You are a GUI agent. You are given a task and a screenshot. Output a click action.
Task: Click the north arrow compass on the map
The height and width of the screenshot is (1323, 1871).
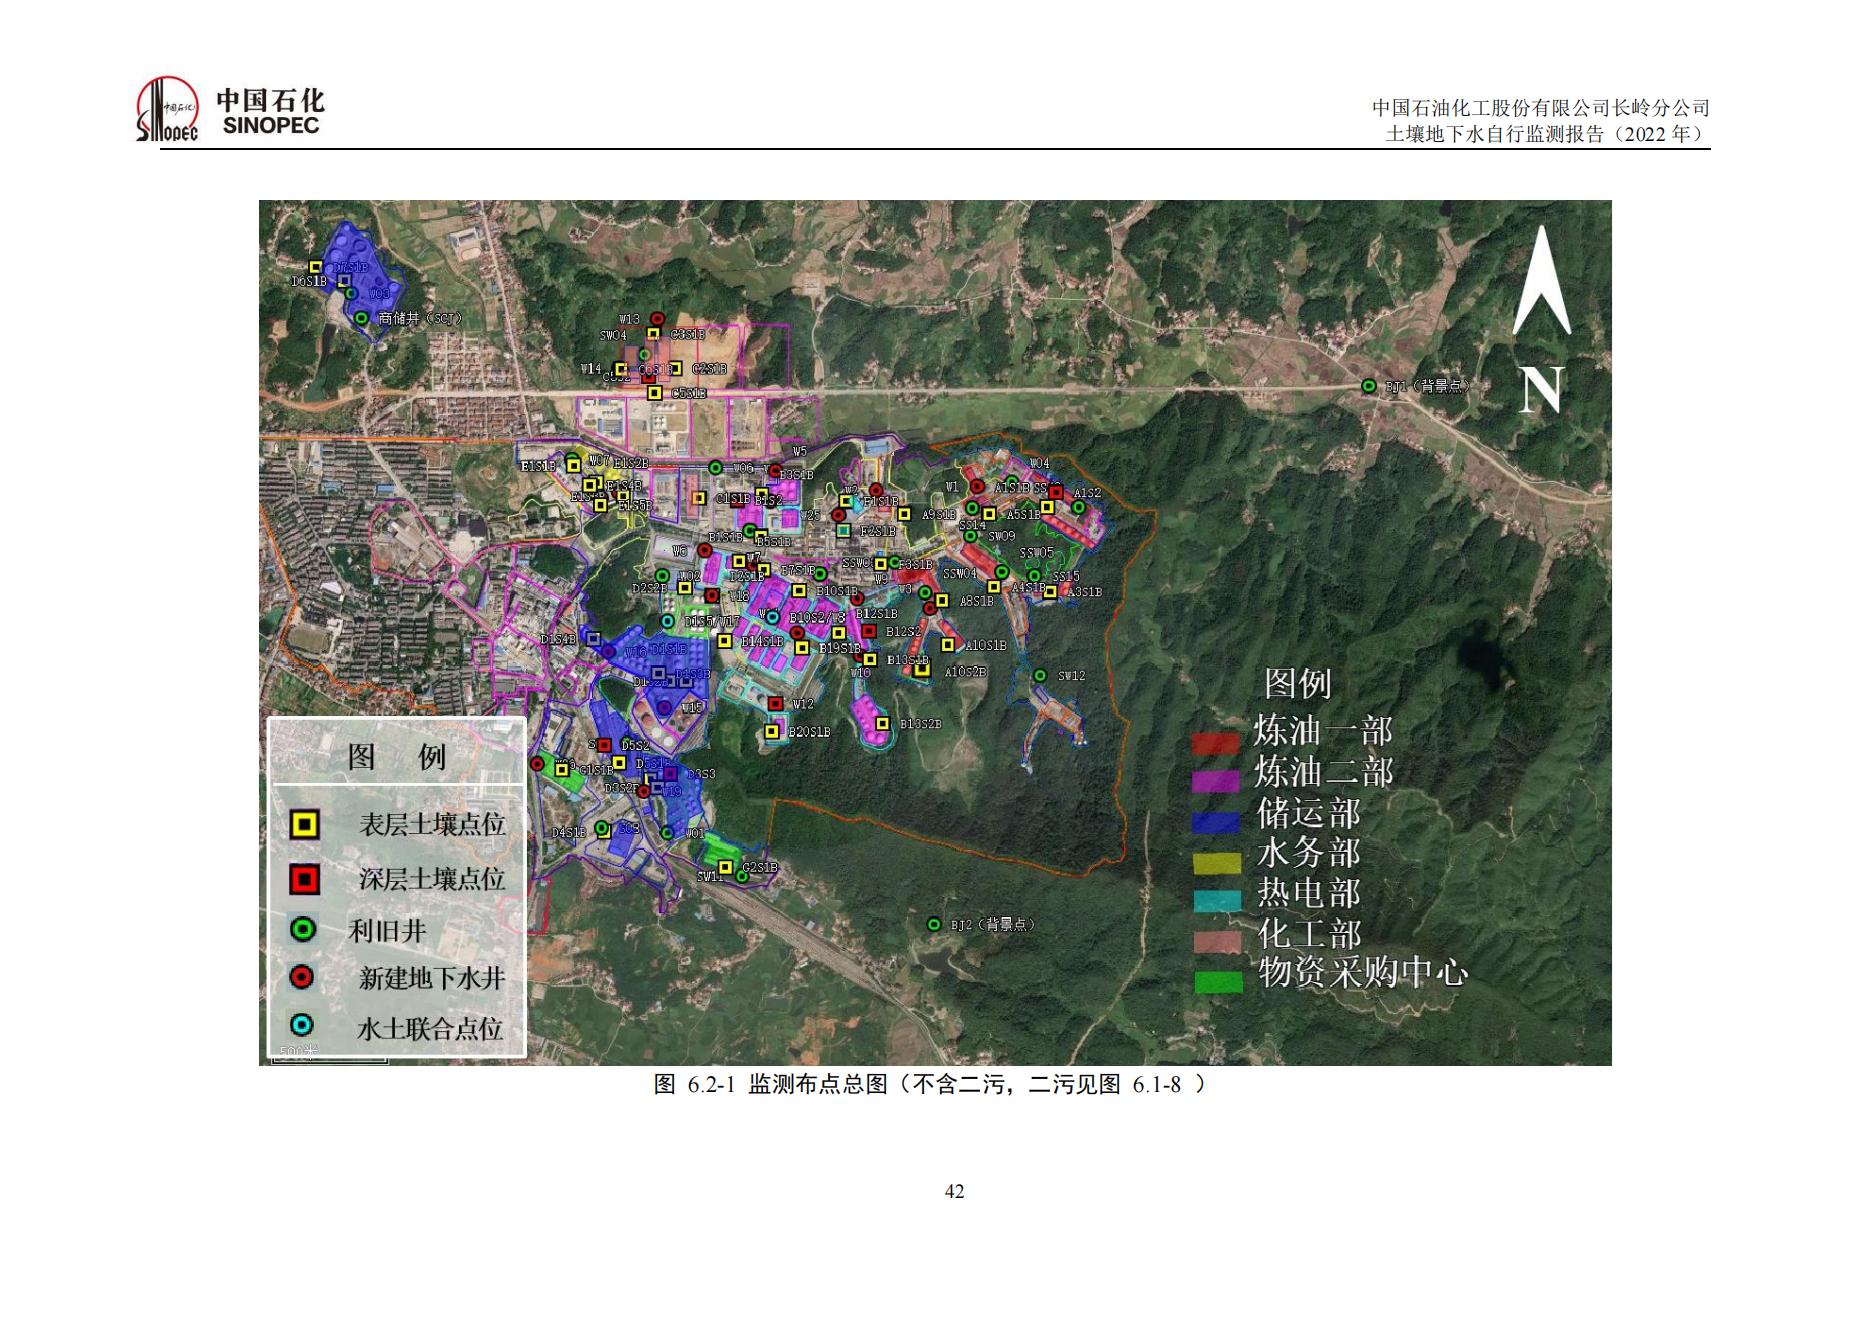tap(1541, 319)
